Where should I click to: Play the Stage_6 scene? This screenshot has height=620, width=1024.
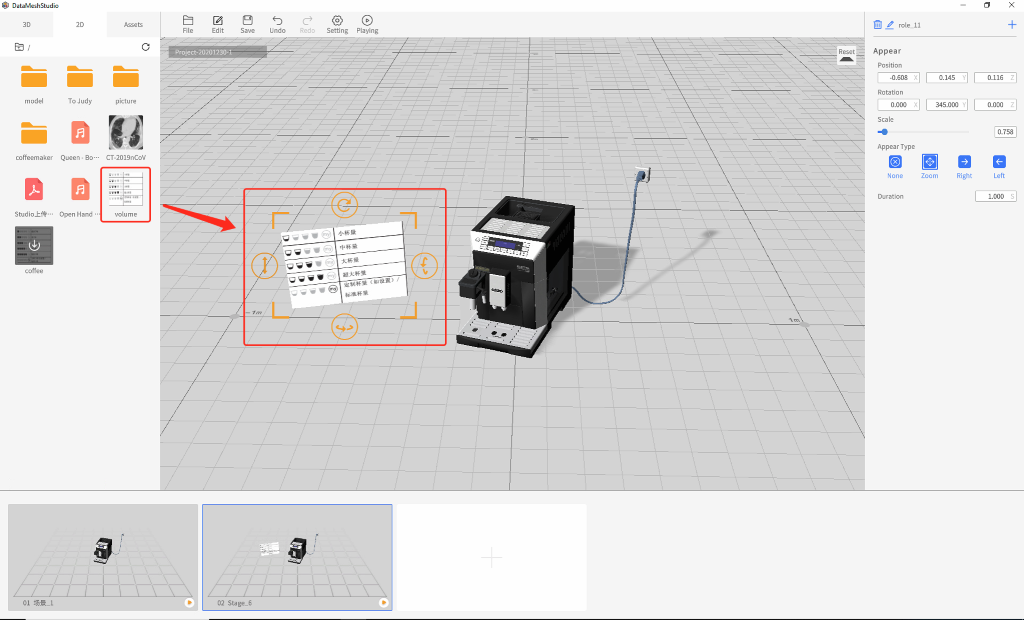coord(383,602)
